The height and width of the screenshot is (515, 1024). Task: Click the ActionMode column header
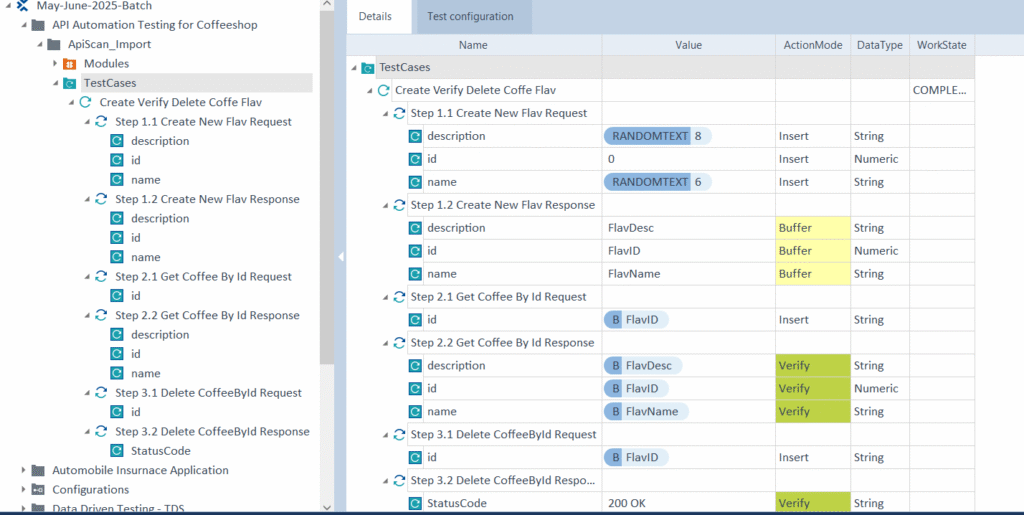click(812, 45)
